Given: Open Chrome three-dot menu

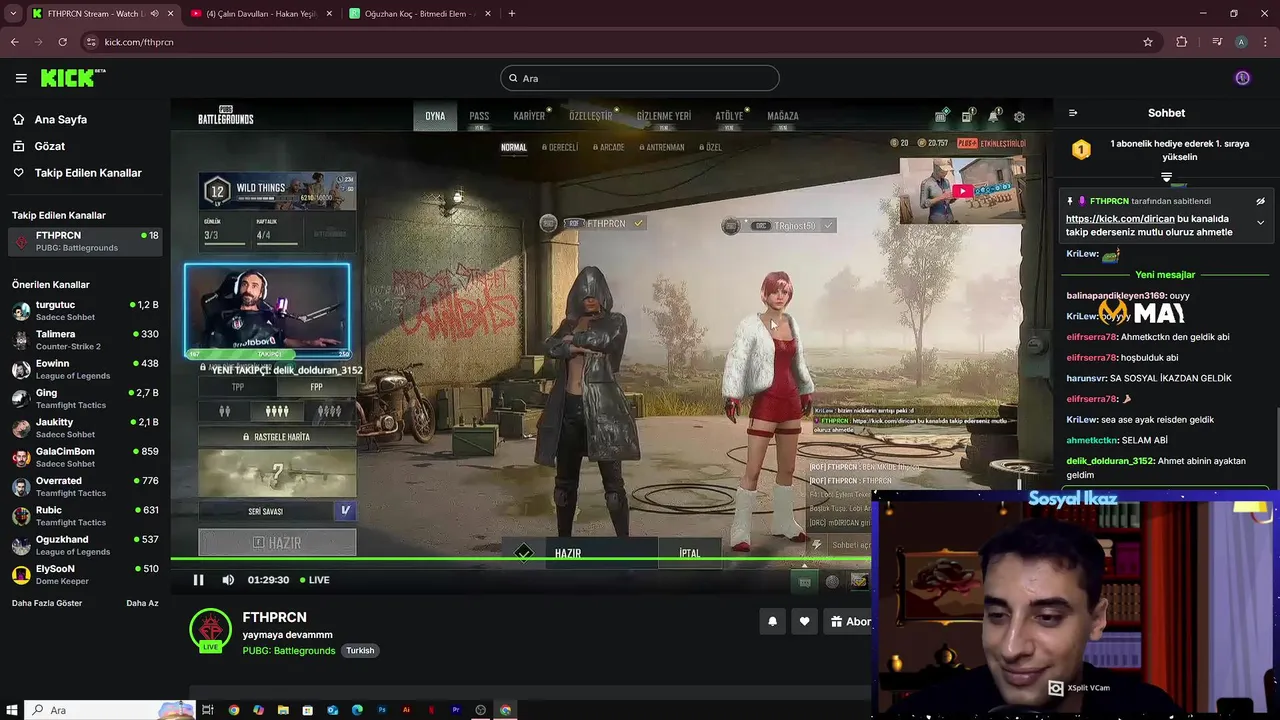Looking at the screenshot, I should (1266, 42).
